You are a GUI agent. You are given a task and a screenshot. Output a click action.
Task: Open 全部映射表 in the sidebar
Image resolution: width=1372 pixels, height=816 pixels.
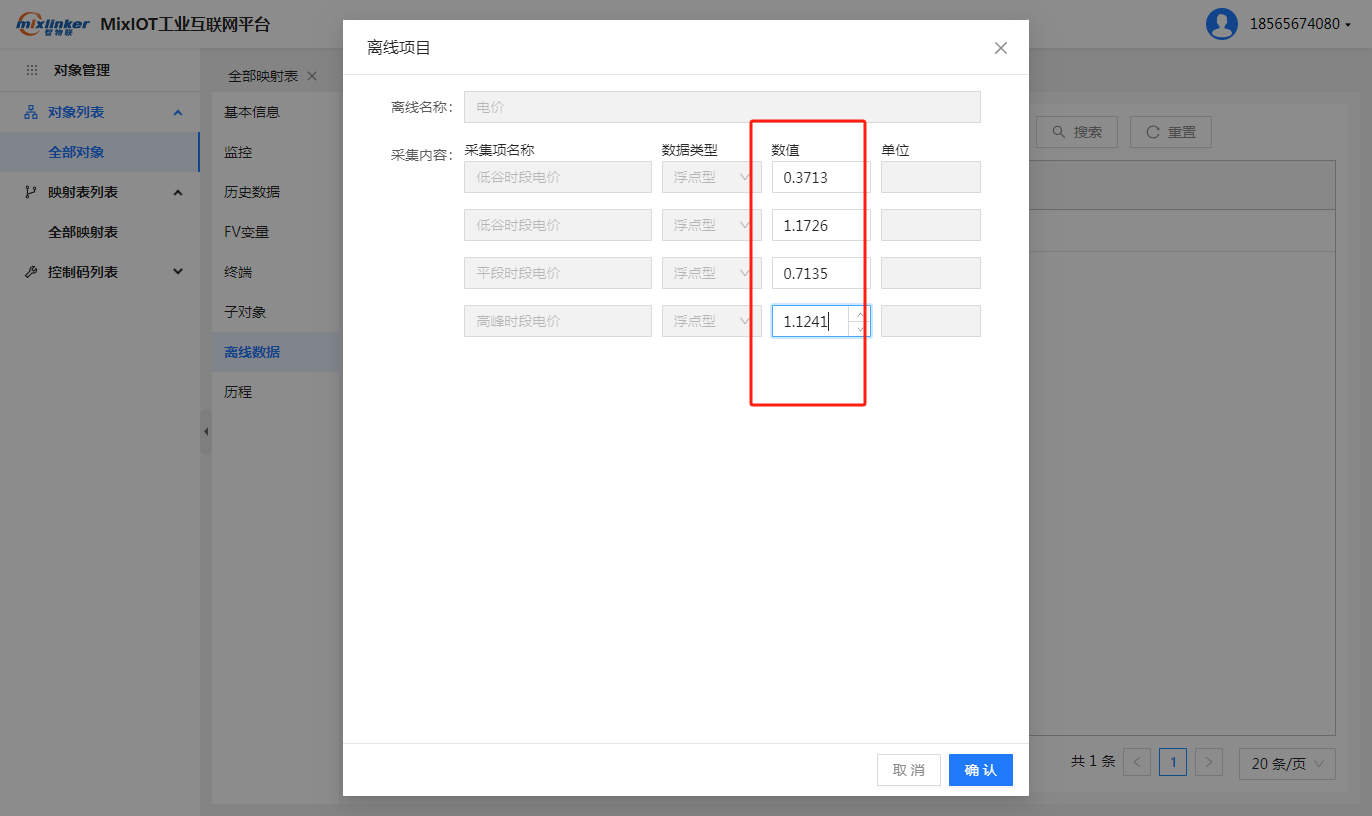click(83, 232)
